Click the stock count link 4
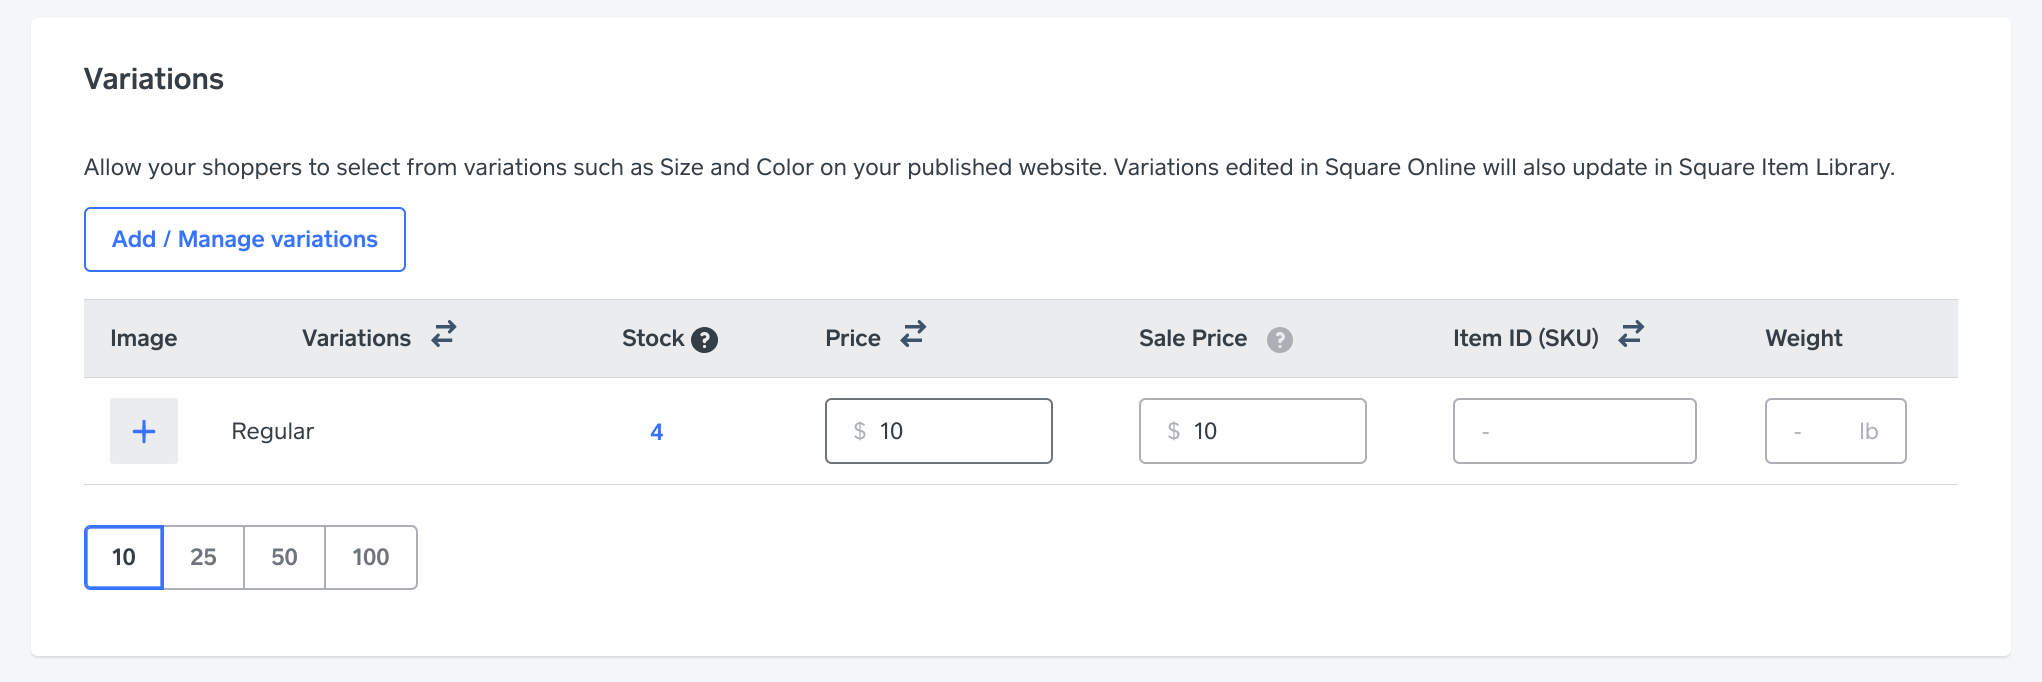This screenshot has width=2042, height=682. pyautogui.click(x=656, y=432)
